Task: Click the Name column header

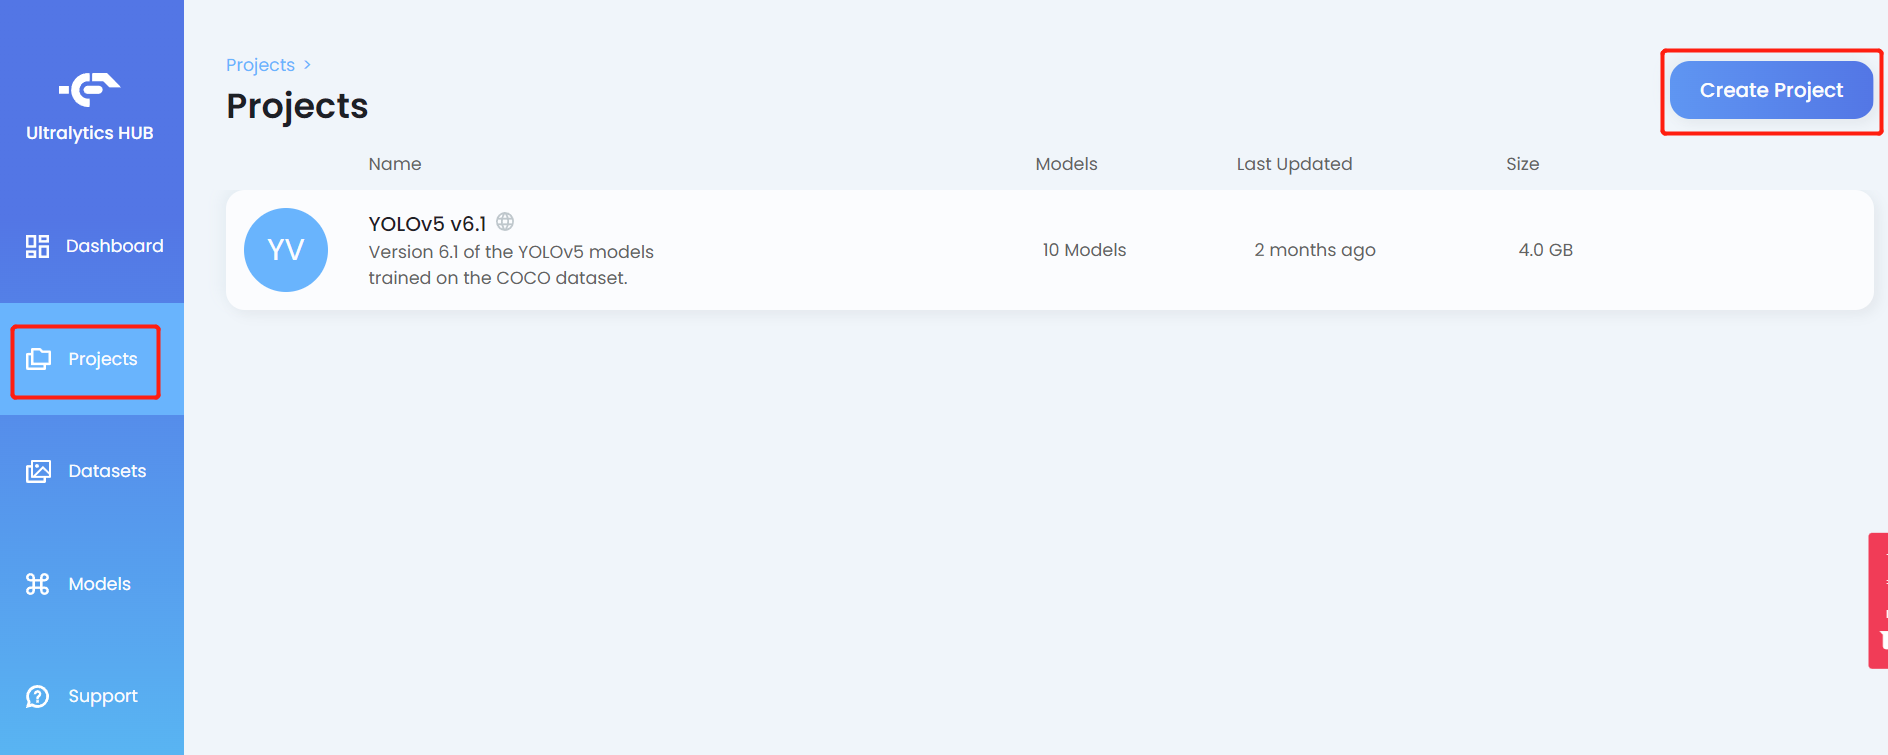Action: click(x=395, y=164)
